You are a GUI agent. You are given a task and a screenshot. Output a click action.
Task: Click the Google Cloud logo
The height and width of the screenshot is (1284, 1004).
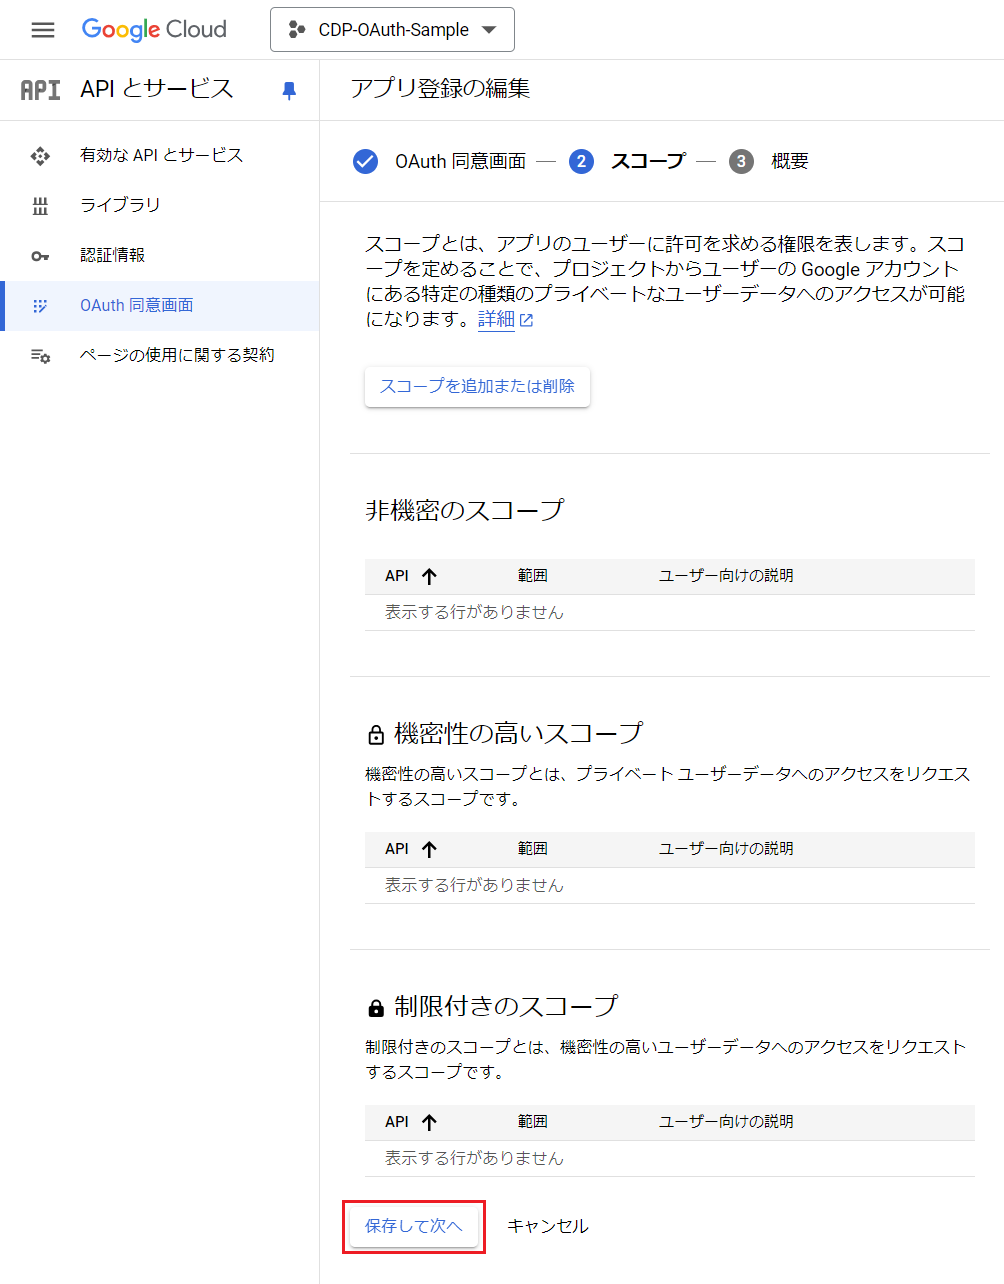point(154,30)
